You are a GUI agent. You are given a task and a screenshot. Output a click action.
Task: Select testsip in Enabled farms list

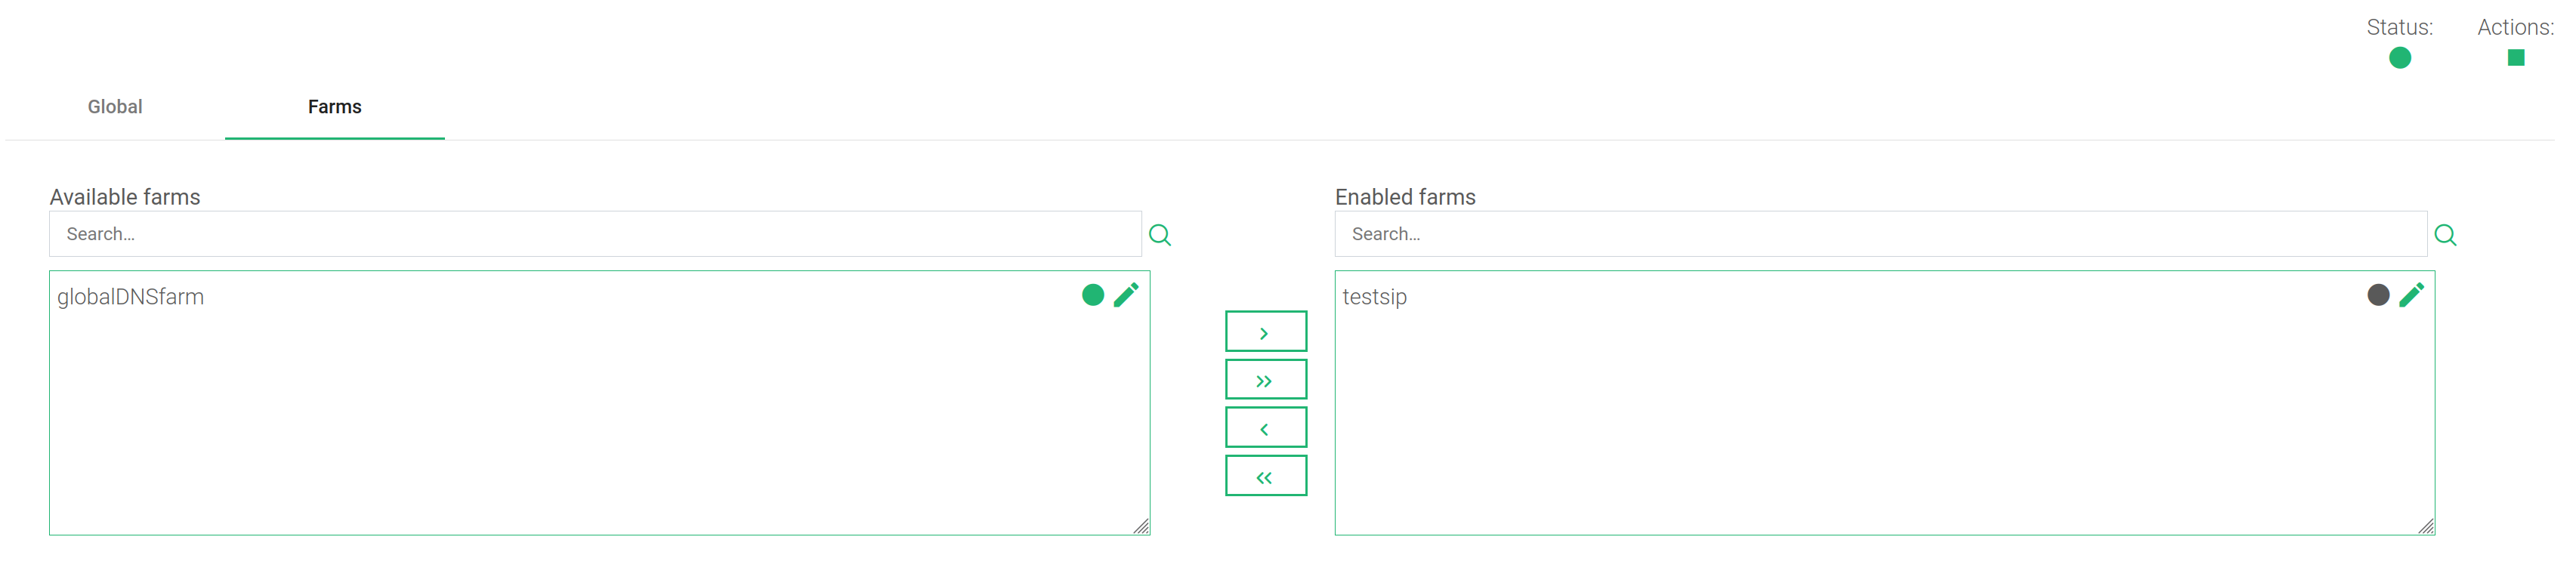(x=1374, y=297)
